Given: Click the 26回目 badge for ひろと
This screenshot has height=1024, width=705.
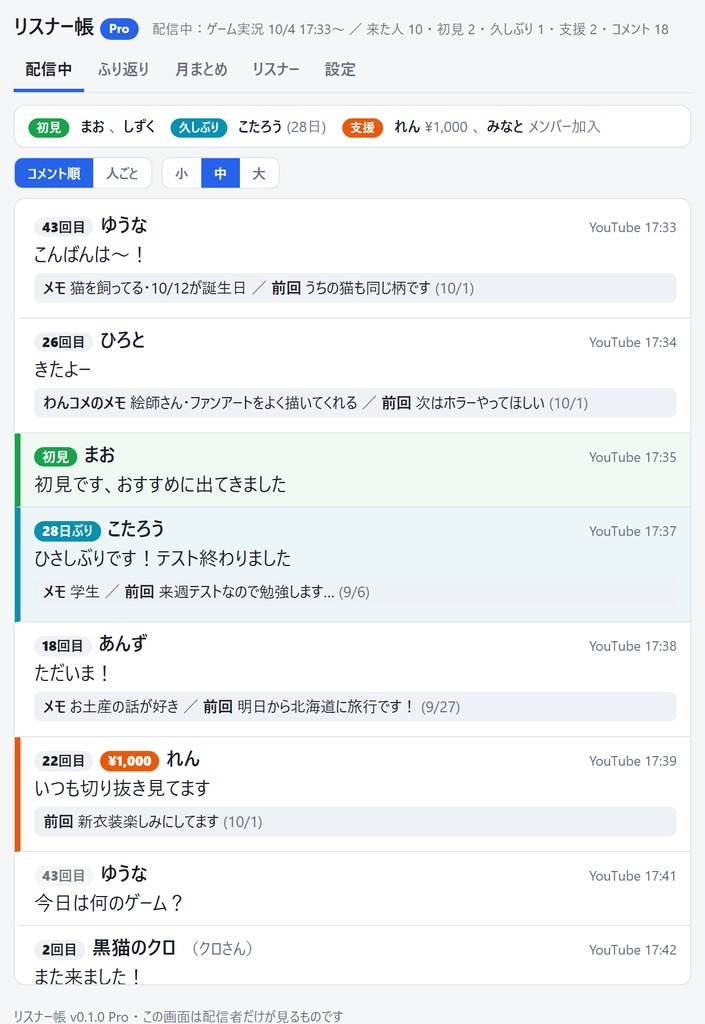Looking at the screenshot, I should (x=64, y=342).
